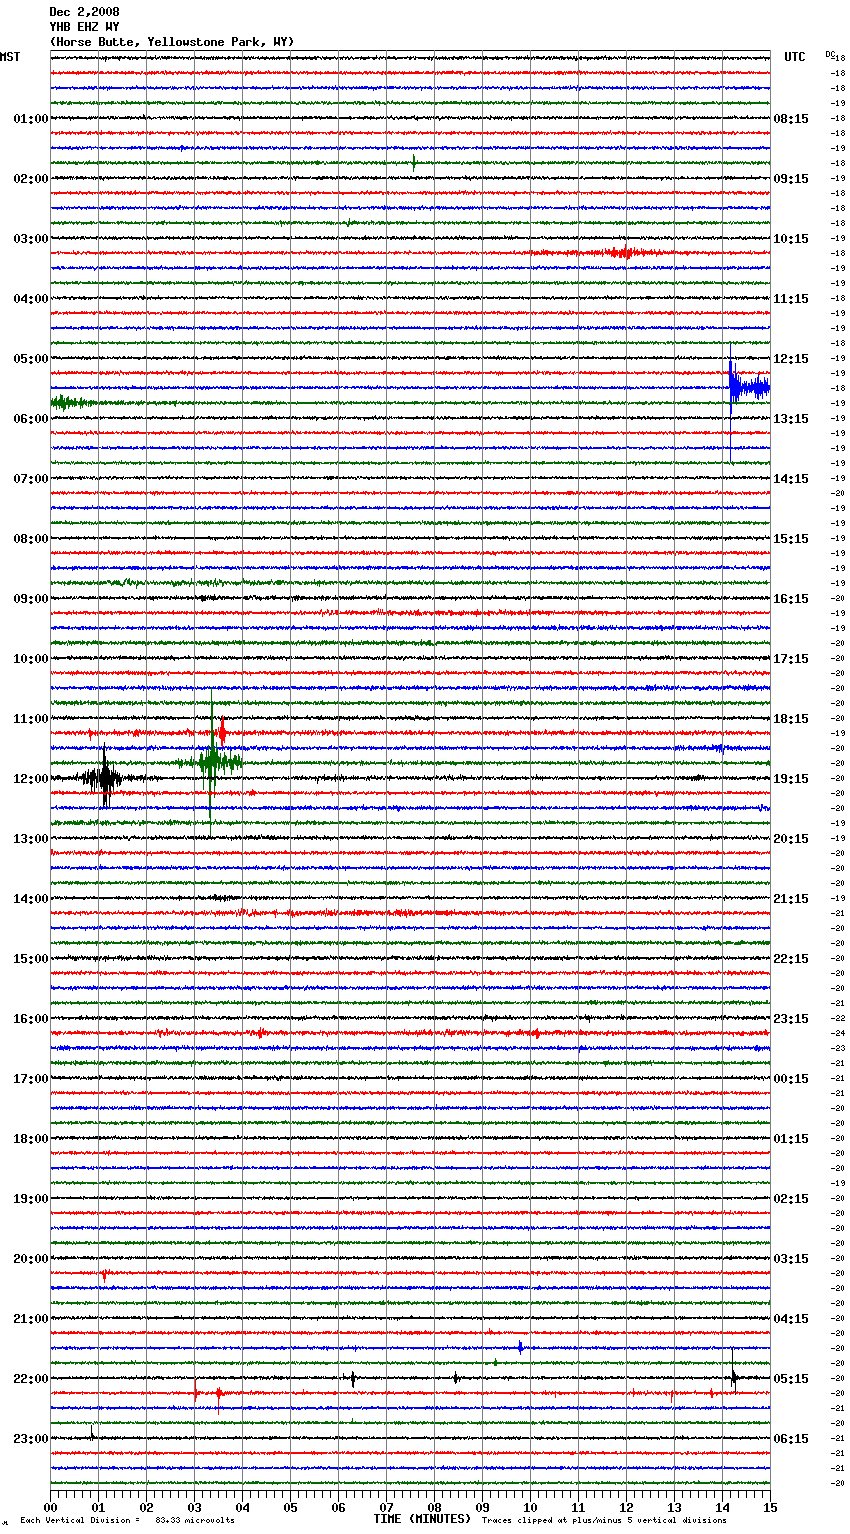
Task: Select the "05:00" MST time label
Action: click(x=30, y=359)
